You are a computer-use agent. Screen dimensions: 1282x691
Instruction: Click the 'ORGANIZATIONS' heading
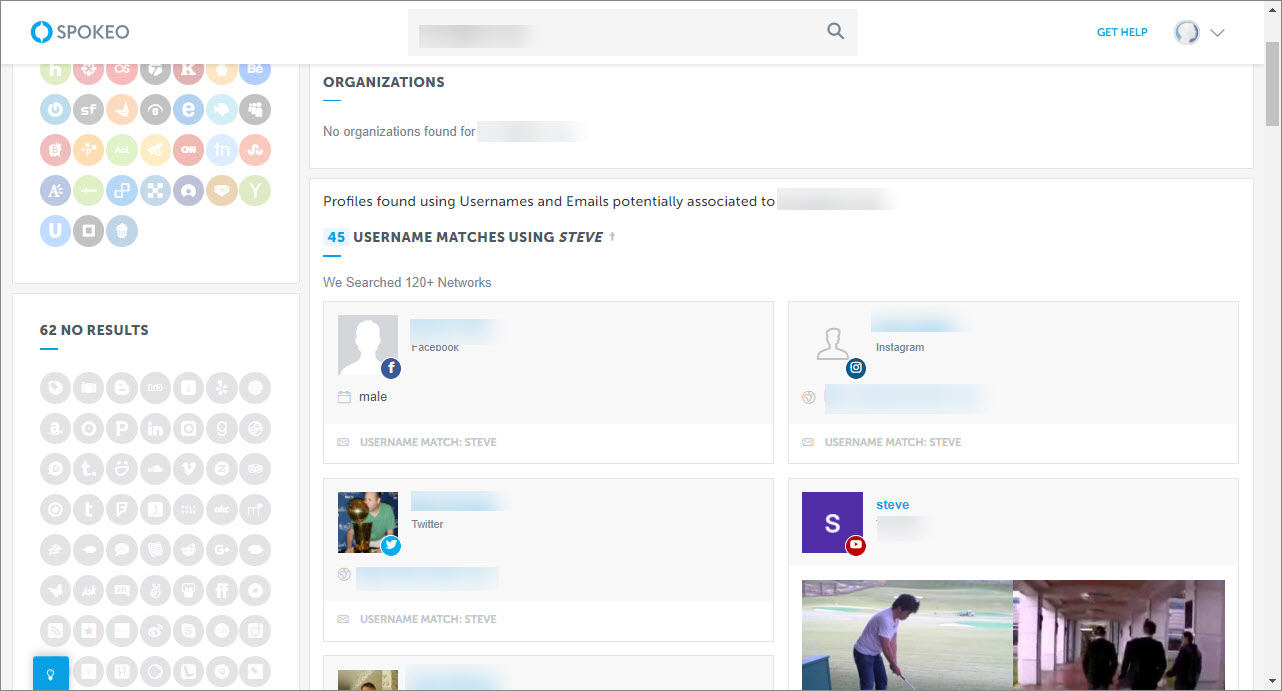point(384,82)
